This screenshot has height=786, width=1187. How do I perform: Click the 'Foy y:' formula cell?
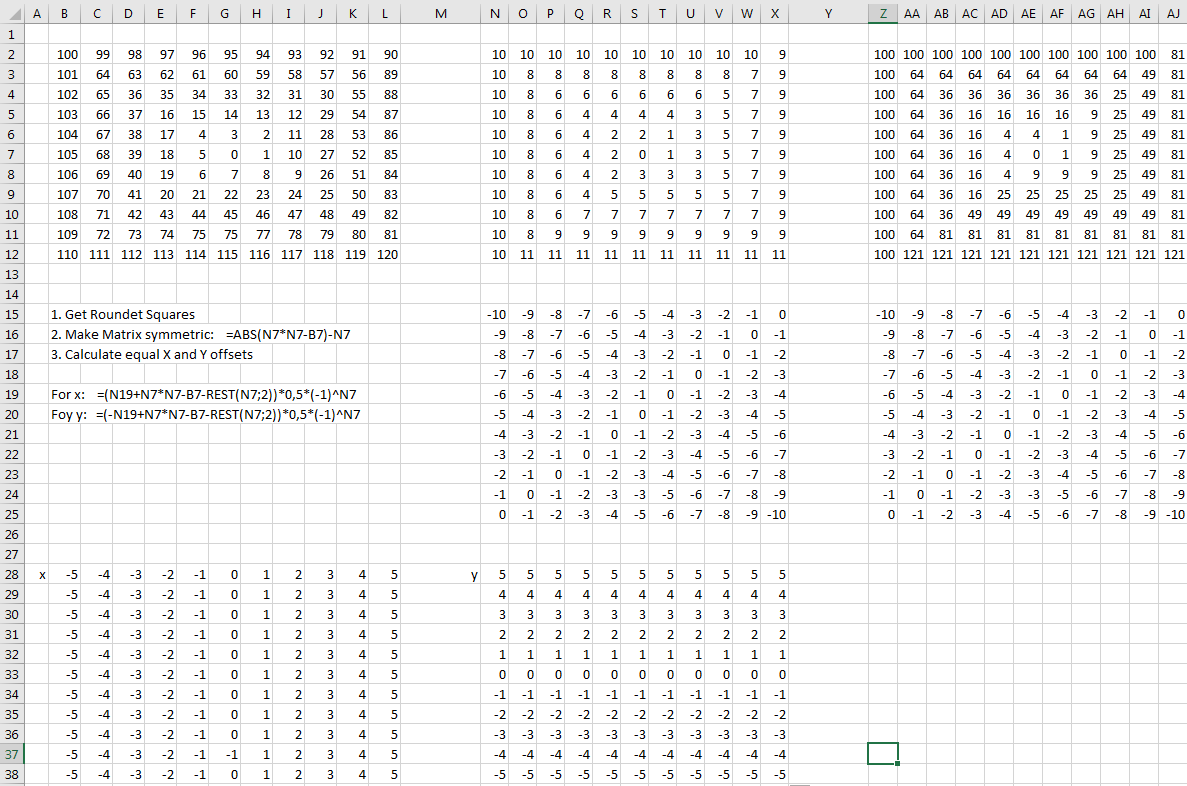tap(205, 414)
